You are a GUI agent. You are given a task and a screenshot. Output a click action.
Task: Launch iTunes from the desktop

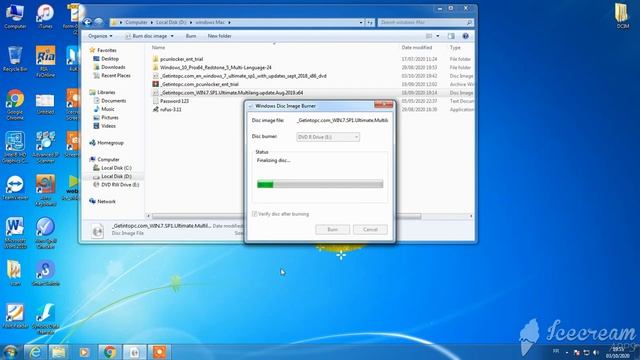(x=45, y=16)
